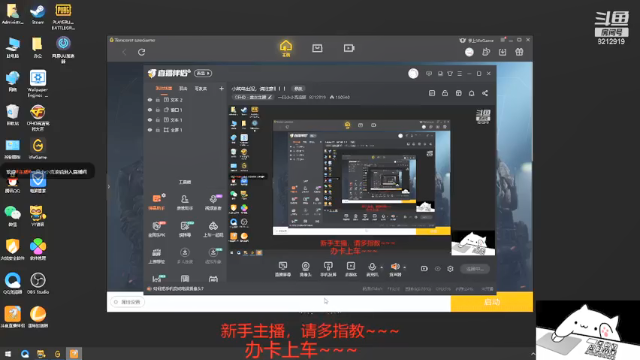Viewport: 640px width, 360px height.
Task: Expand speaker options arrow
Action: click(404, 268)
